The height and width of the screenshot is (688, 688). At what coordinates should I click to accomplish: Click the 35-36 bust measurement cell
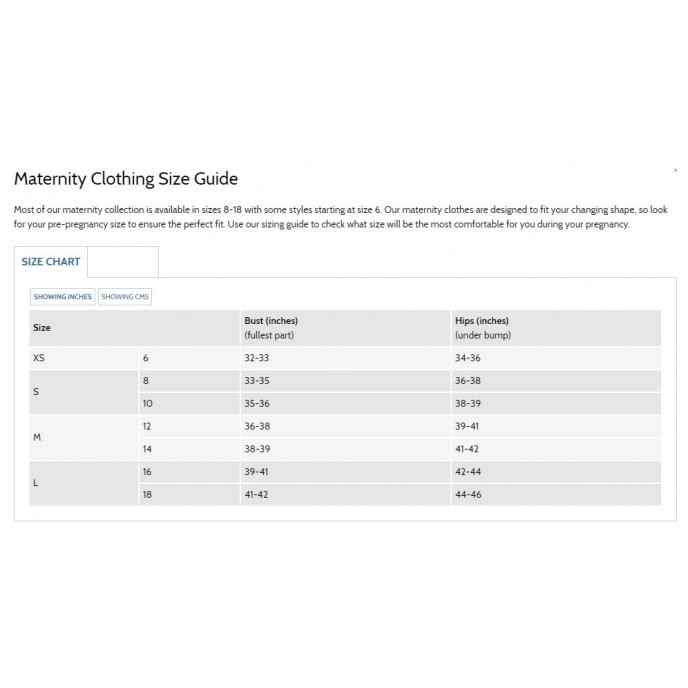(345, 404)
